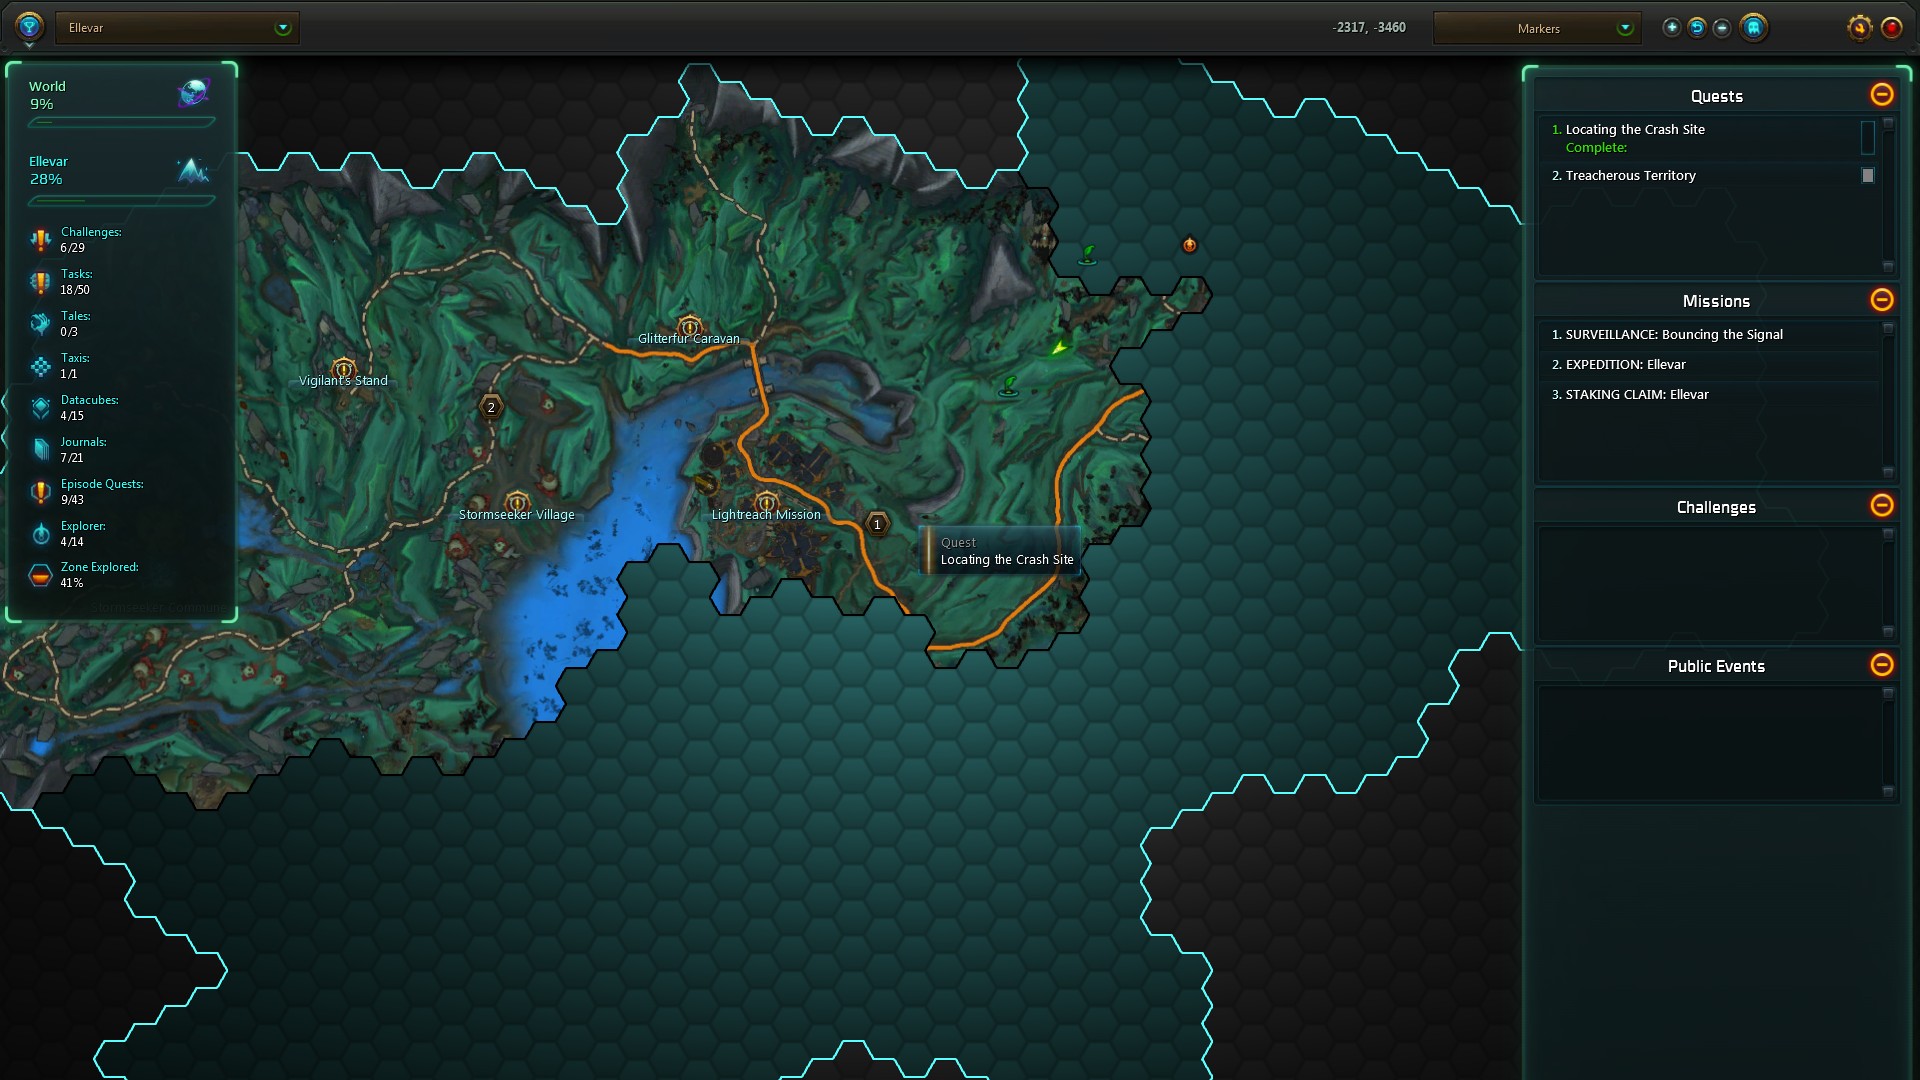Open the map menu icon beside Ellevar dropdown

click(29, 27)
